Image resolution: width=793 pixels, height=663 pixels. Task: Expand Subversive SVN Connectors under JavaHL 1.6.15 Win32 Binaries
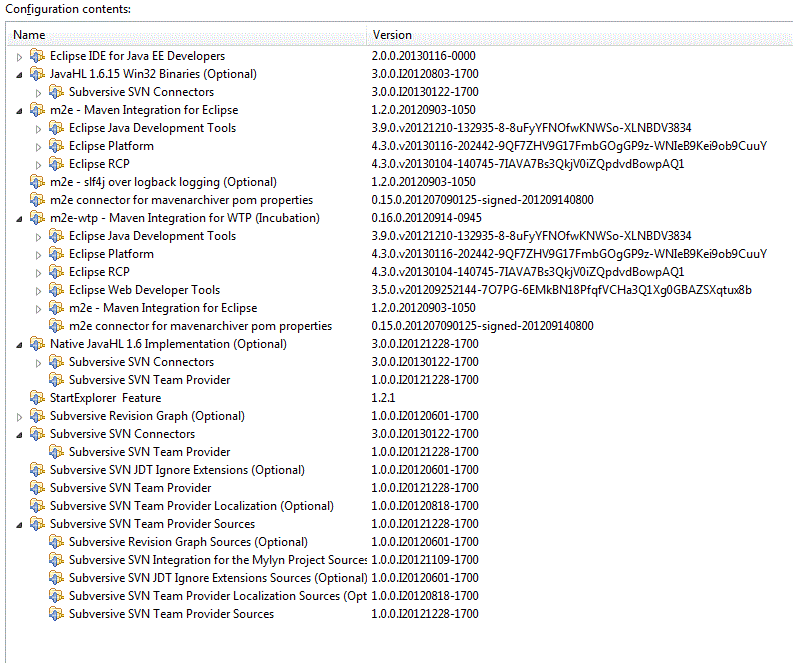pyautogui.click(x=38, y=93)
